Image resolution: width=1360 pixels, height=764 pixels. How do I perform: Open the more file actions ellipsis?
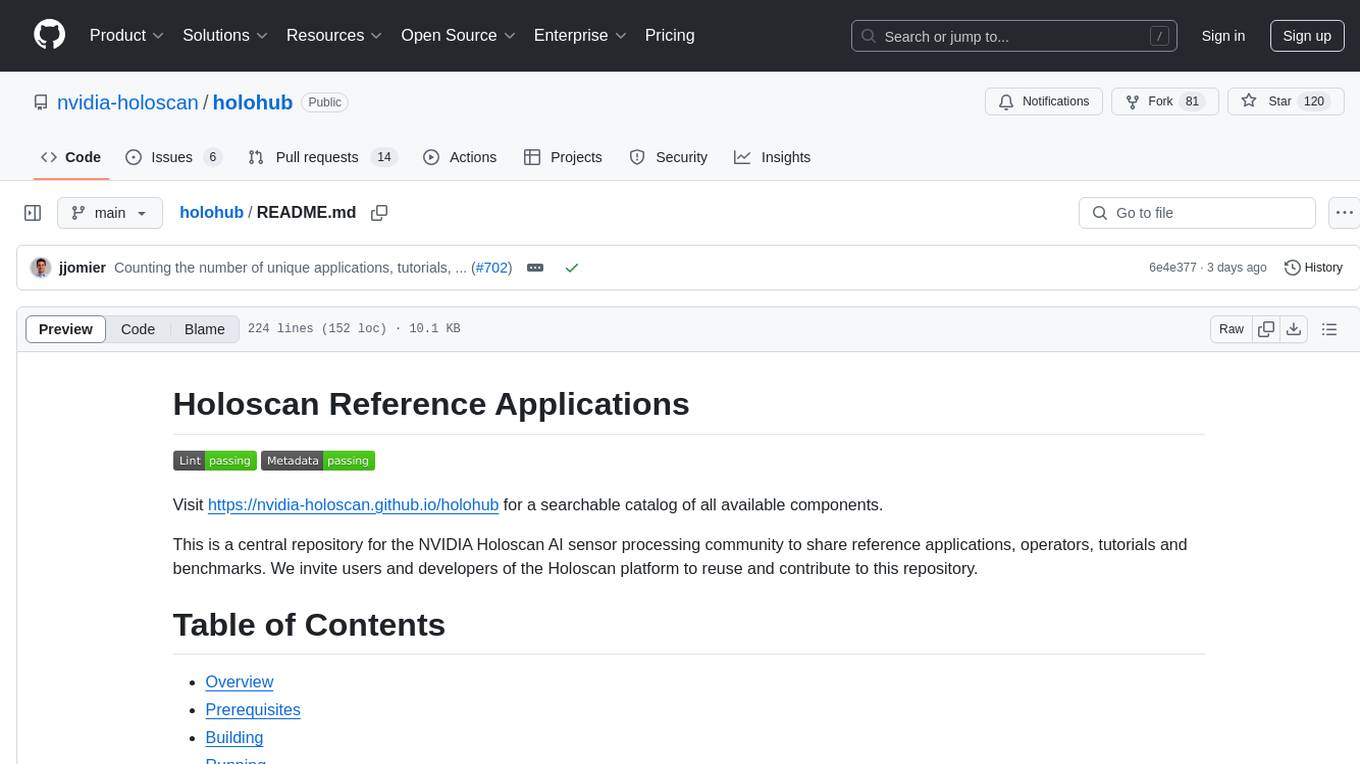pyautogui.click(x=1344, y=213)
